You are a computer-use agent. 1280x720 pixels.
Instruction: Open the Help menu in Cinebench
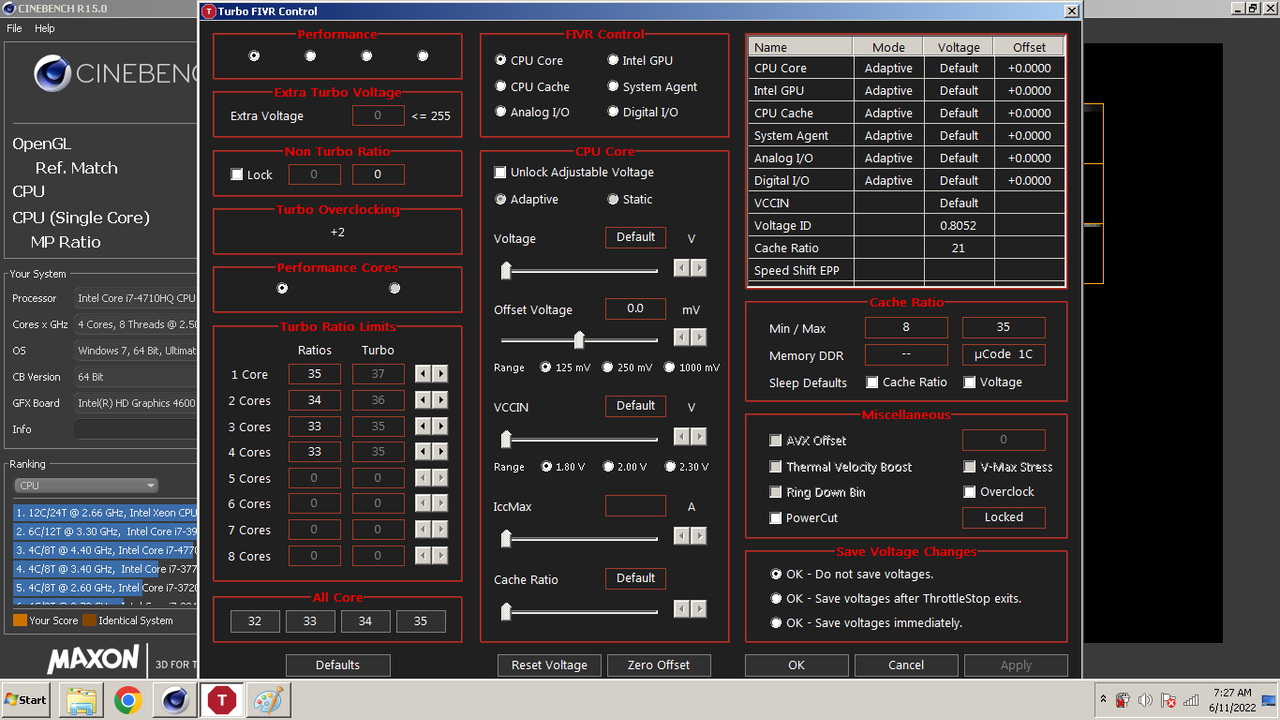(45, 28)
